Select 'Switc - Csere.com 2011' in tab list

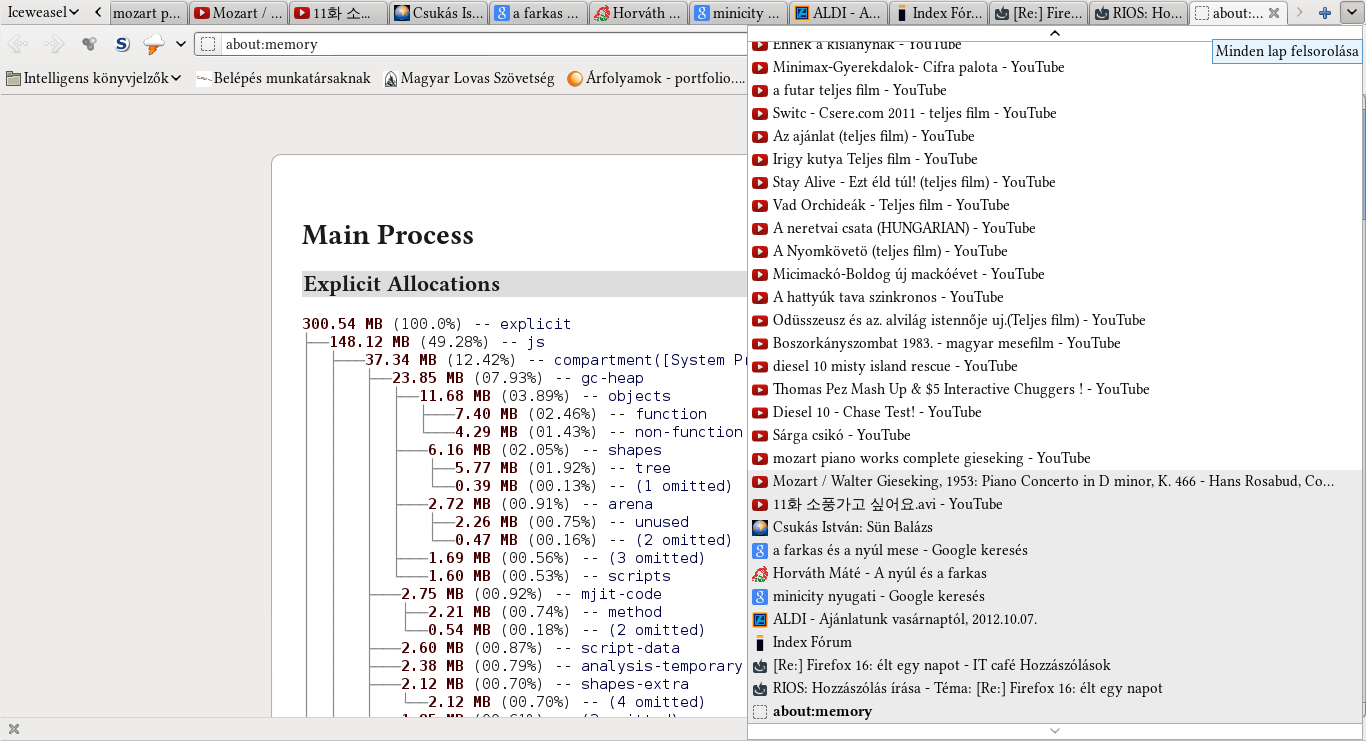[x=1054, y=113]
